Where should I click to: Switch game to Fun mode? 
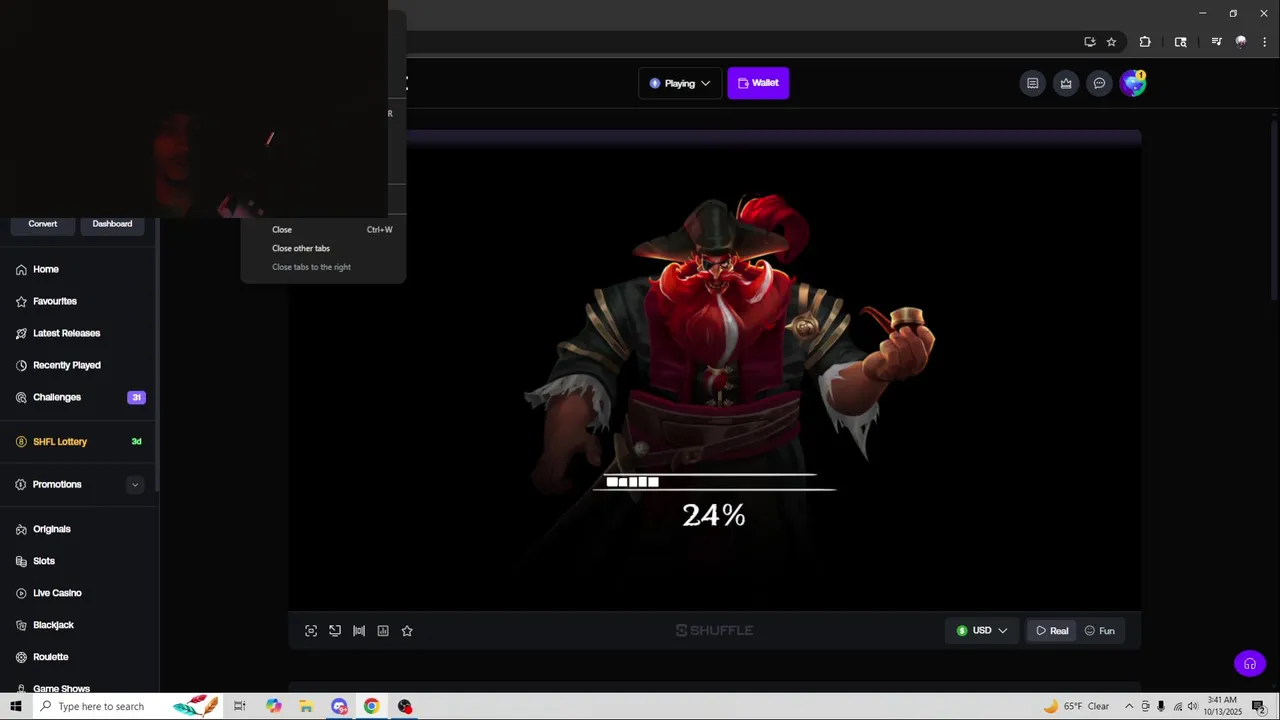tap(1099, 631)
